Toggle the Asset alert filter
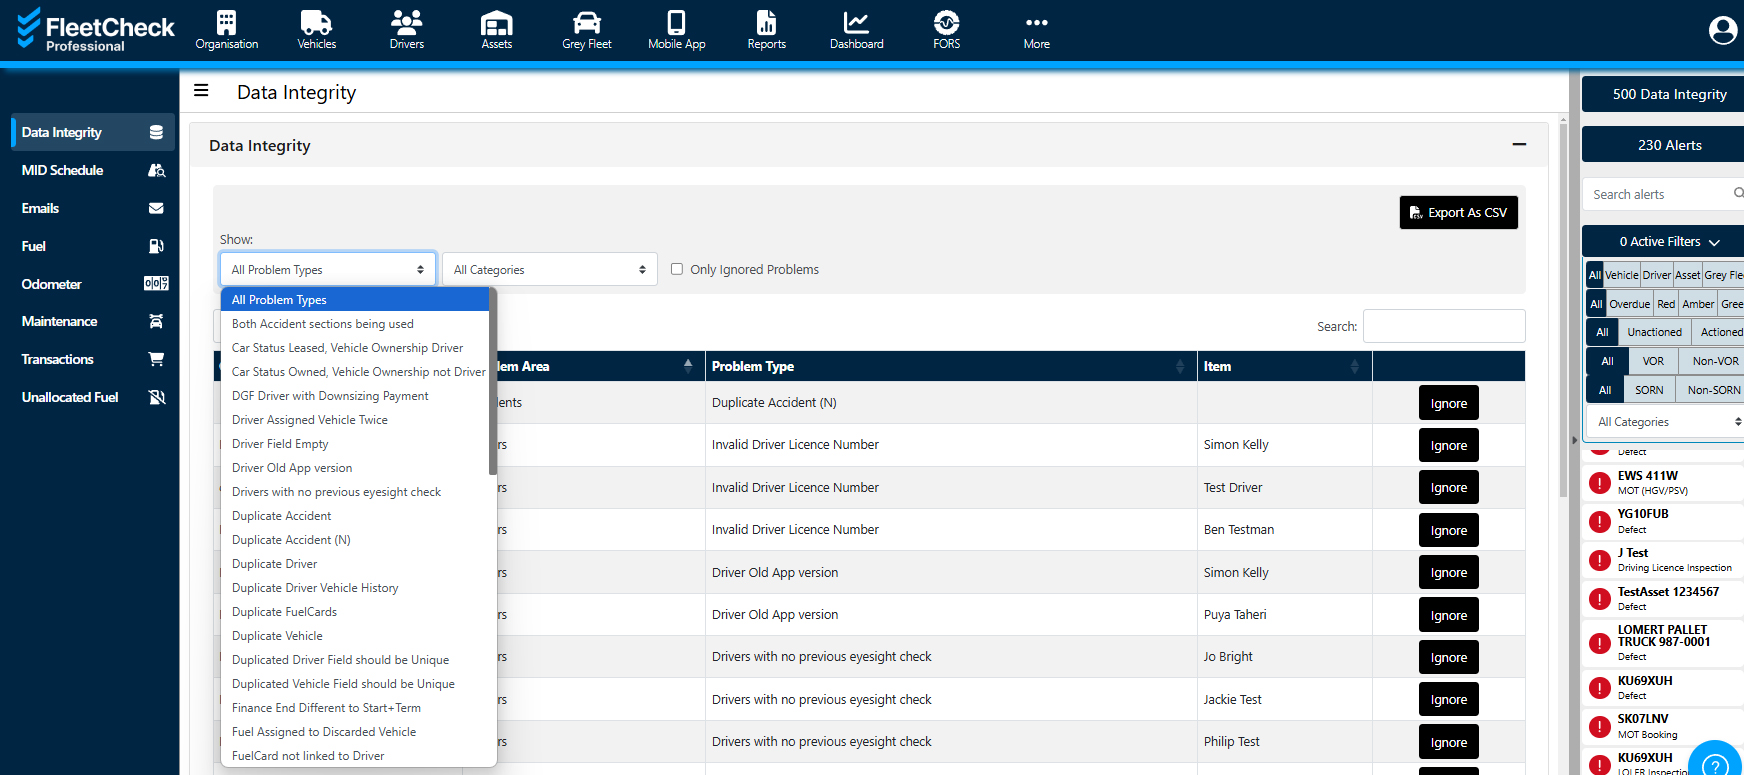 (1687, 275)
